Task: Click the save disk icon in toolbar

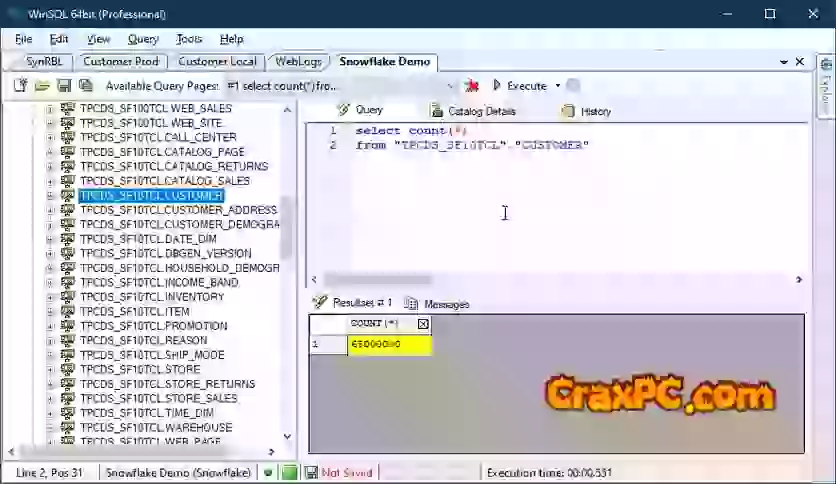Action: (x=64, y=86)
